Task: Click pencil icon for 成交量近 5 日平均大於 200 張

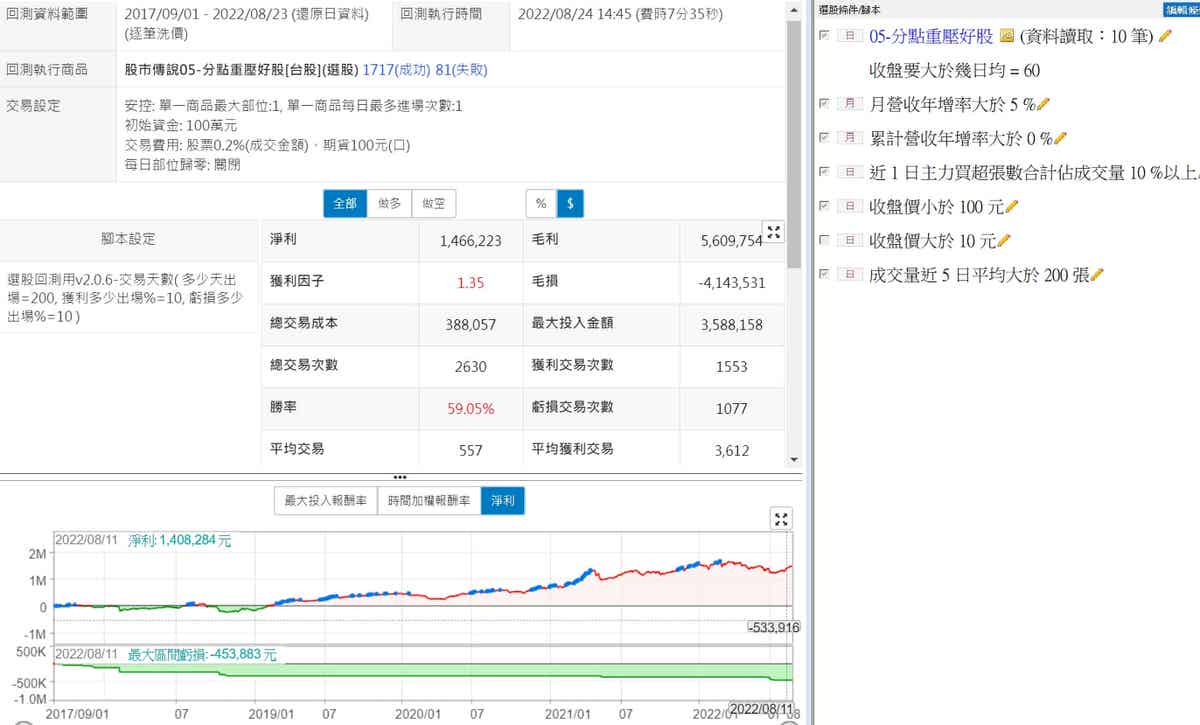Action: [1097, 275]
